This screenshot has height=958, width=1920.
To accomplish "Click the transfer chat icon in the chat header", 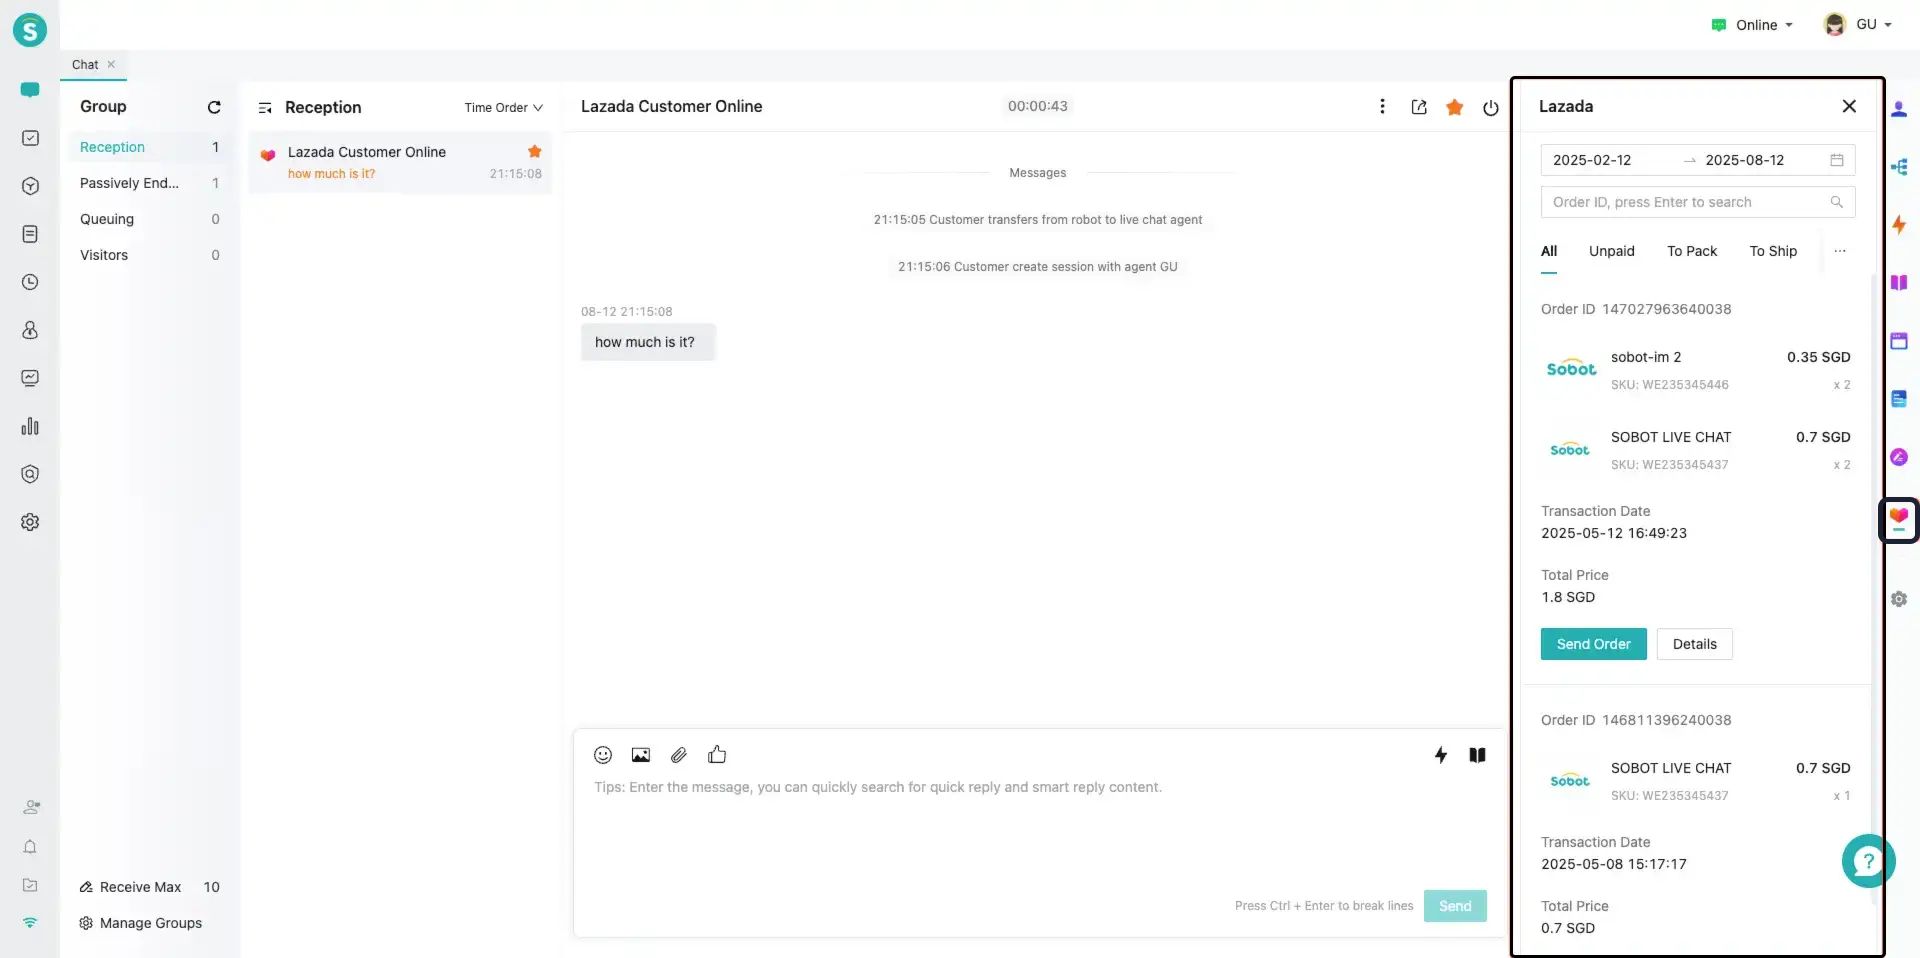I will 1419,107.
